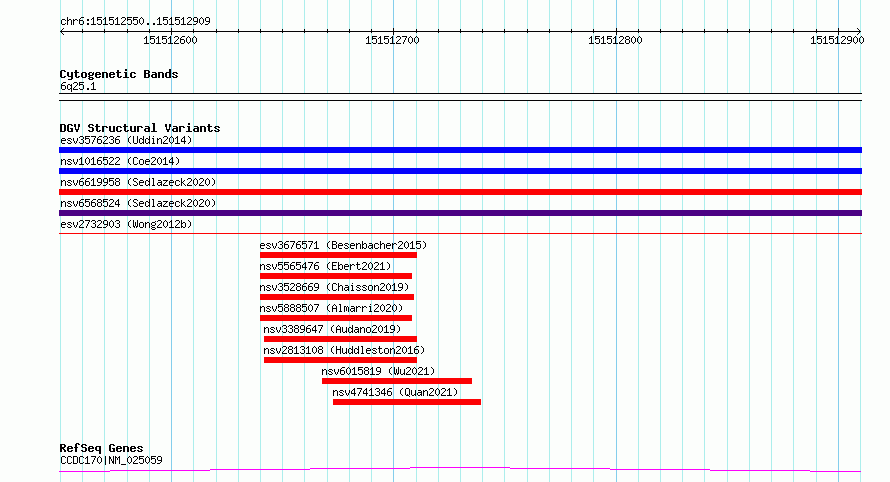Image resolution: width=890 pixels, height=482 pixels.
Task: Select the purple nsv6568524 (Sedlazeck2020) bar
Action: [x=460, y=213]
